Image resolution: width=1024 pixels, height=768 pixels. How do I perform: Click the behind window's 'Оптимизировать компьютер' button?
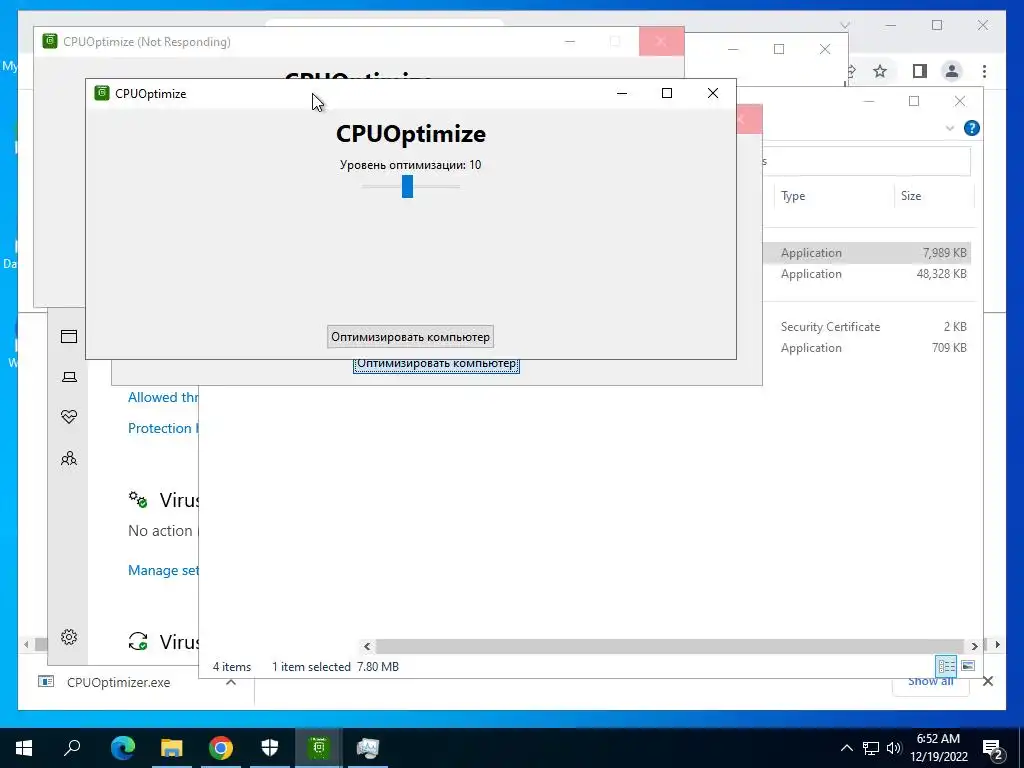(436, 366)
